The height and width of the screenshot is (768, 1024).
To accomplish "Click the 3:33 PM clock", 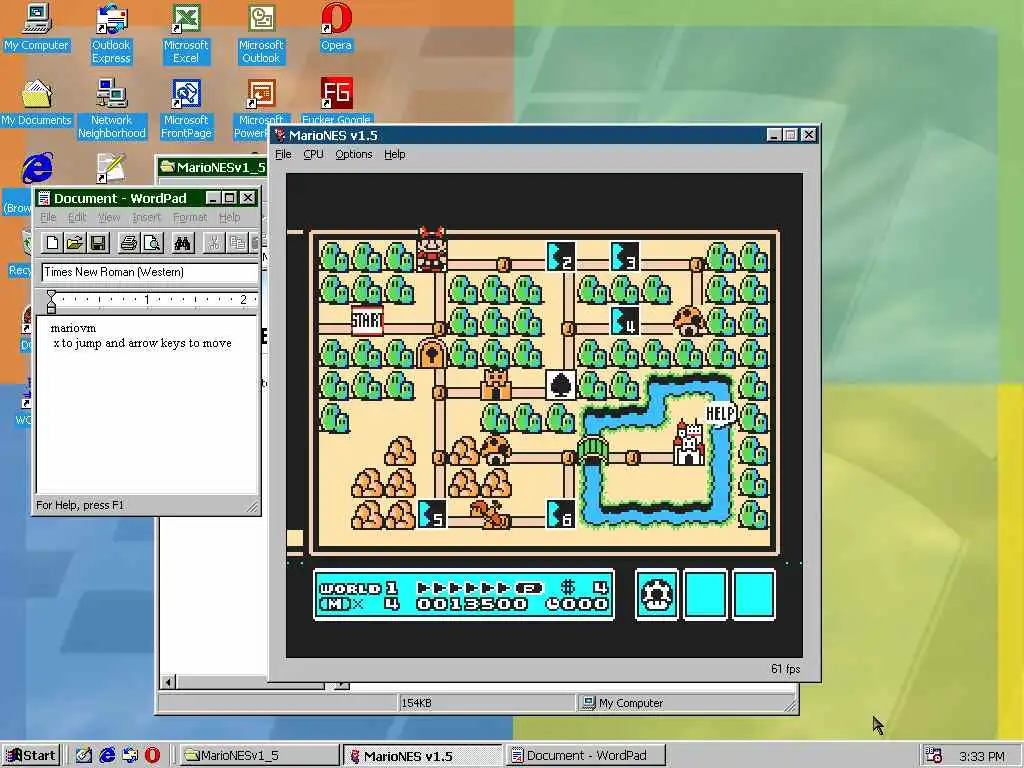I will [x=982, y=756].
